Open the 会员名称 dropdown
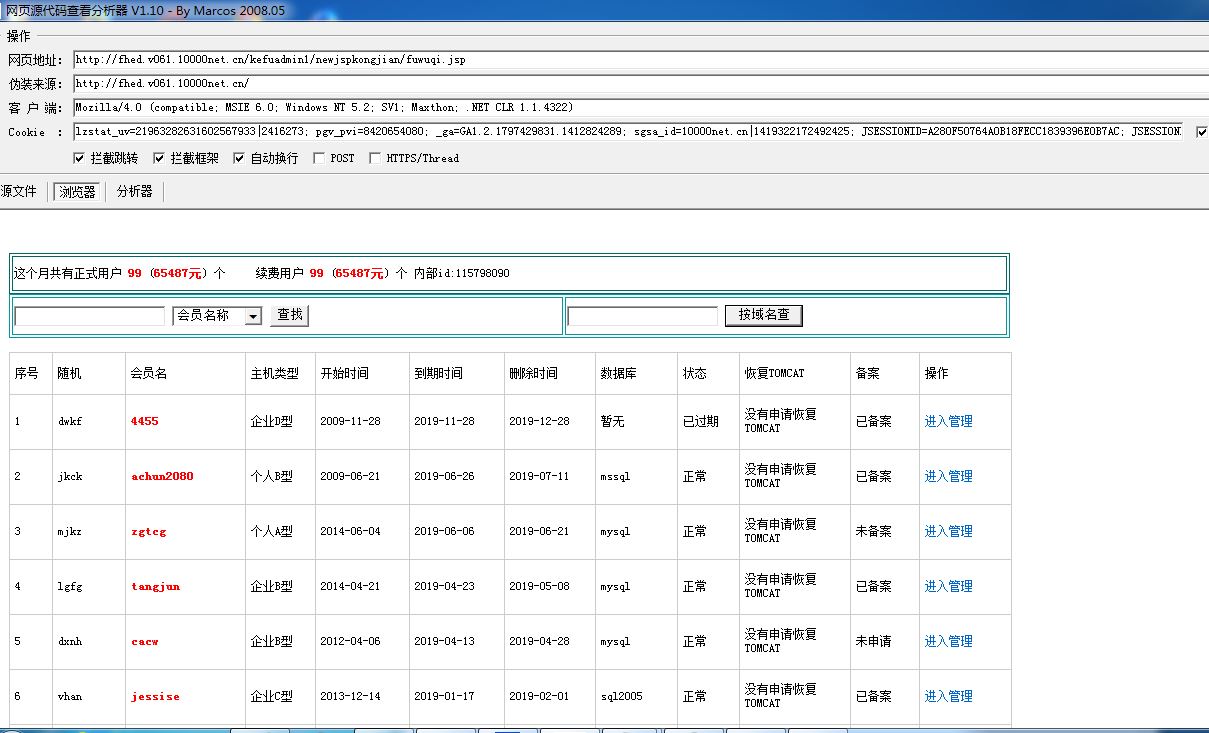The height and width of the screenshot is (733, 1209). tap(217, 316)
